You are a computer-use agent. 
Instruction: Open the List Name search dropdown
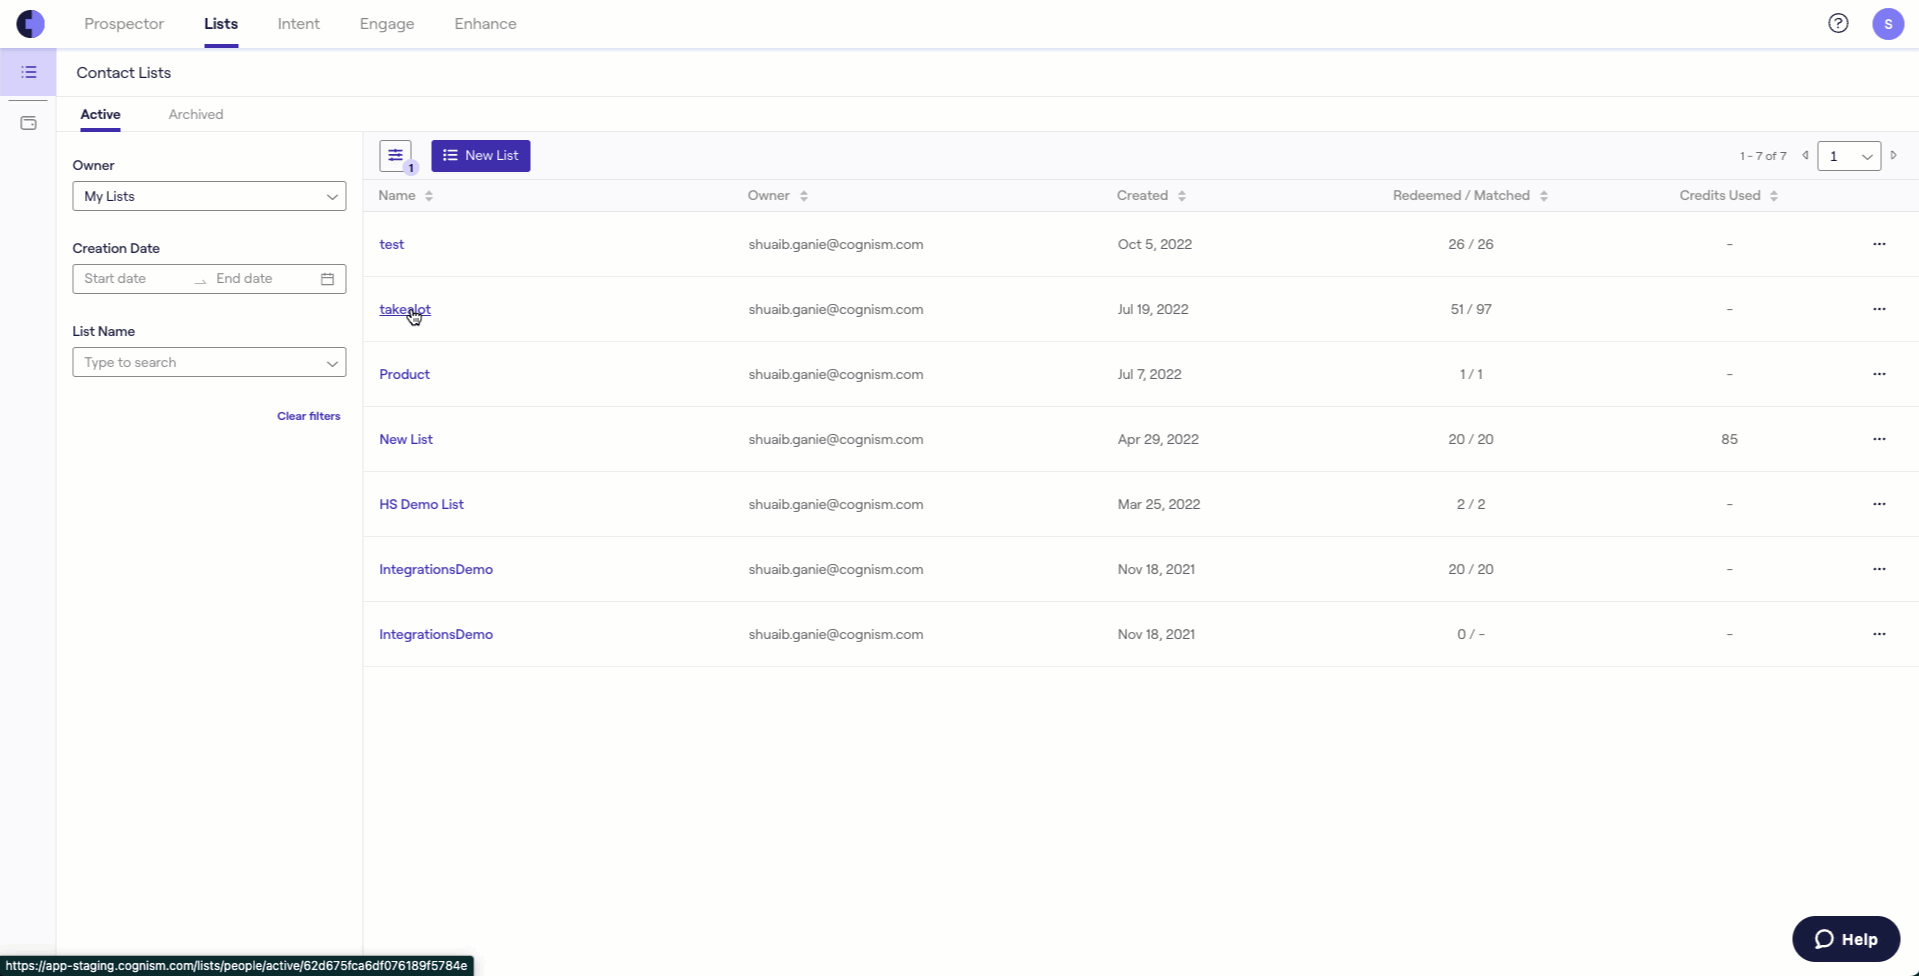coord(209,362)
